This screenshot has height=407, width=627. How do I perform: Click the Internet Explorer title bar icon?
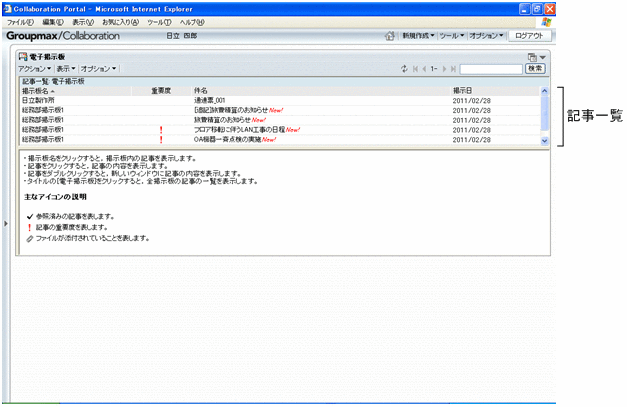(7, 9)
